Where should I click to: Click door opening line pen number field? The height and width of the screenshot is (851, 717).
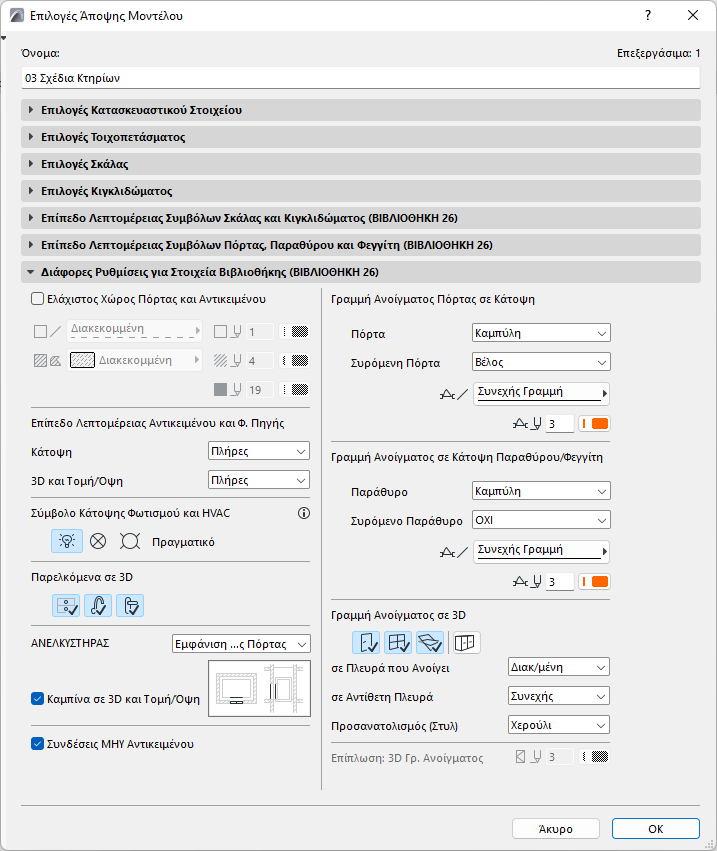click(560, 423)
